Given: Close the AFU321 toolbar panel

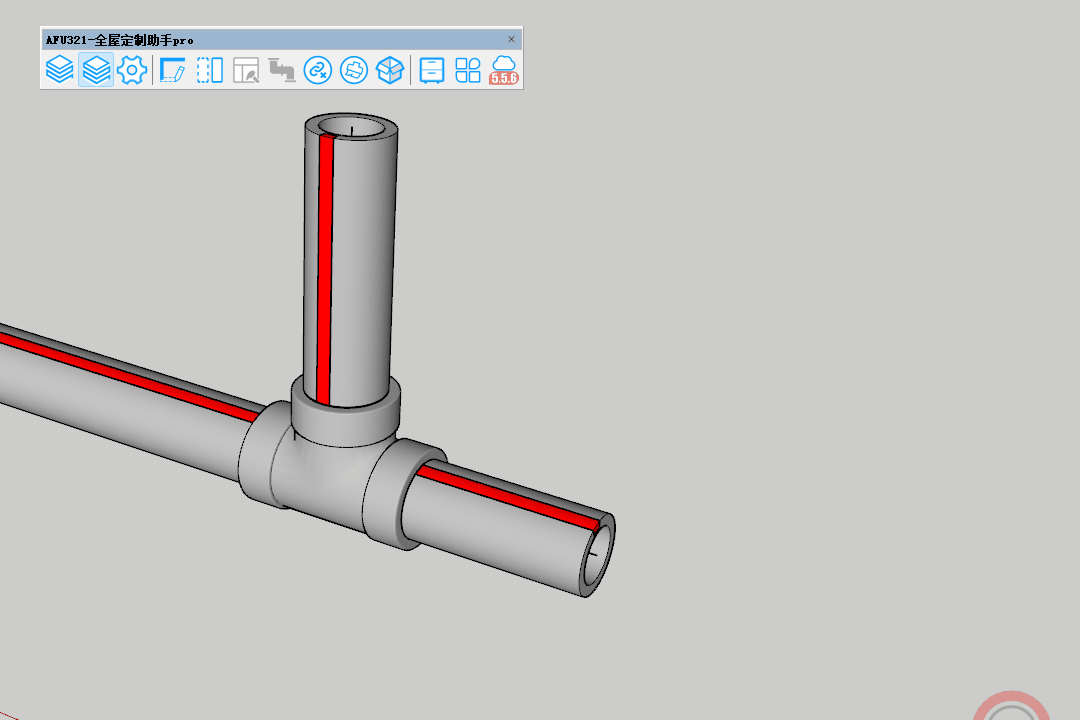Looking at the screenshot, I should click(x=512, y=40).
